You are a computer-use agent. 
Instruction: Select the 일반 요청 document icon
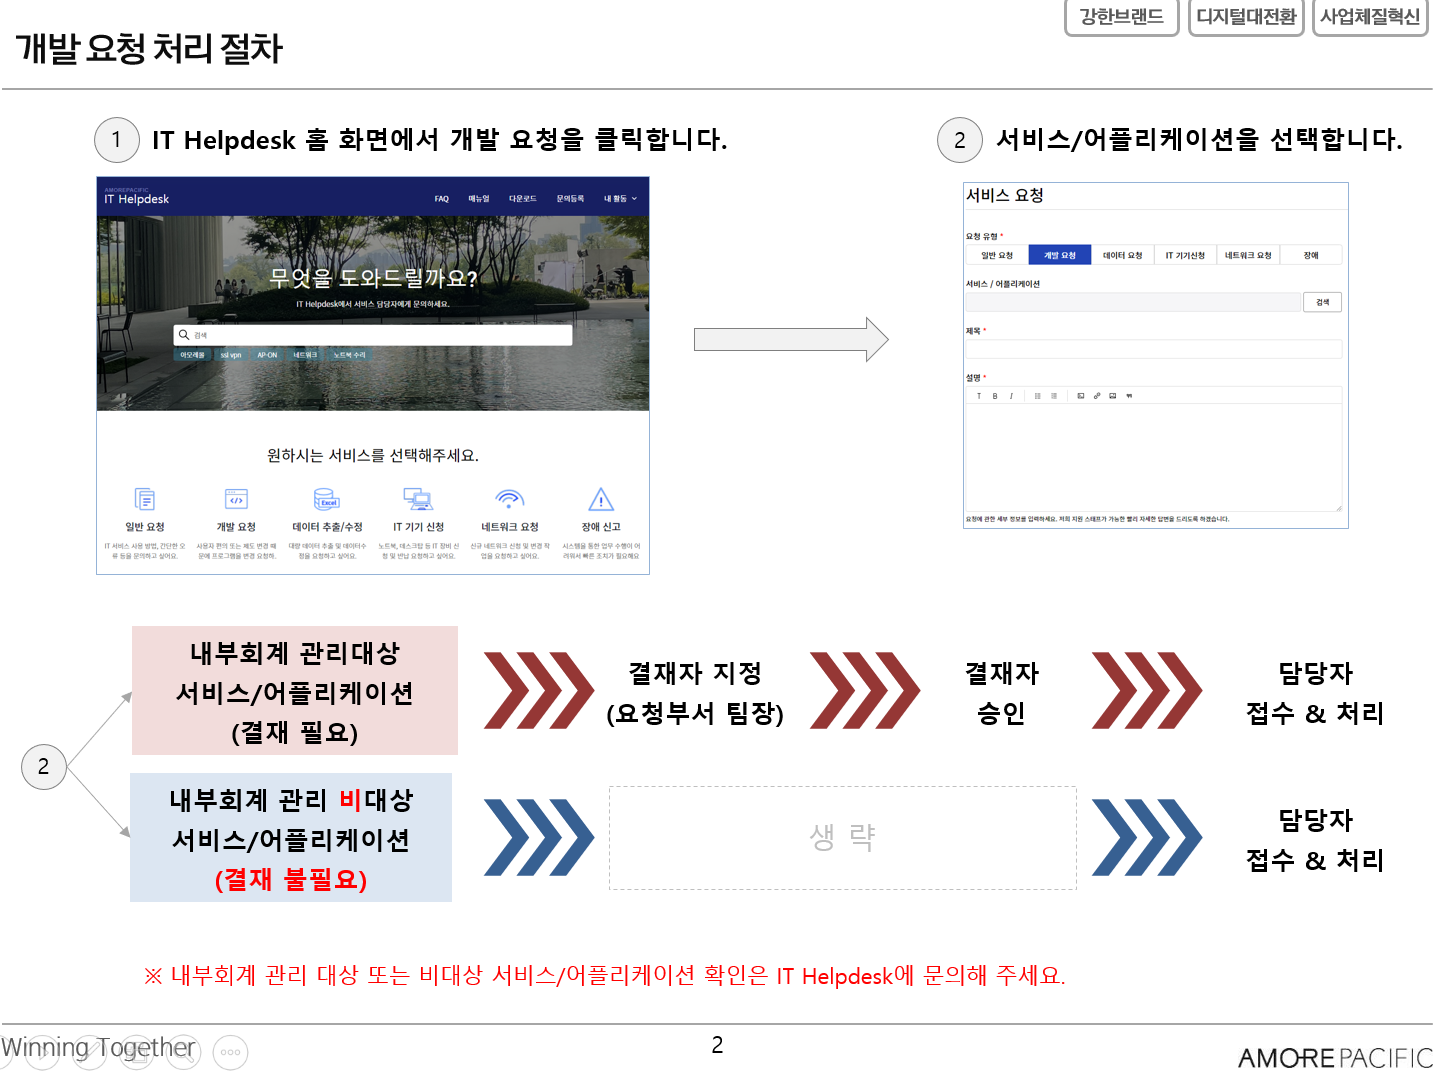coord(145,499)
